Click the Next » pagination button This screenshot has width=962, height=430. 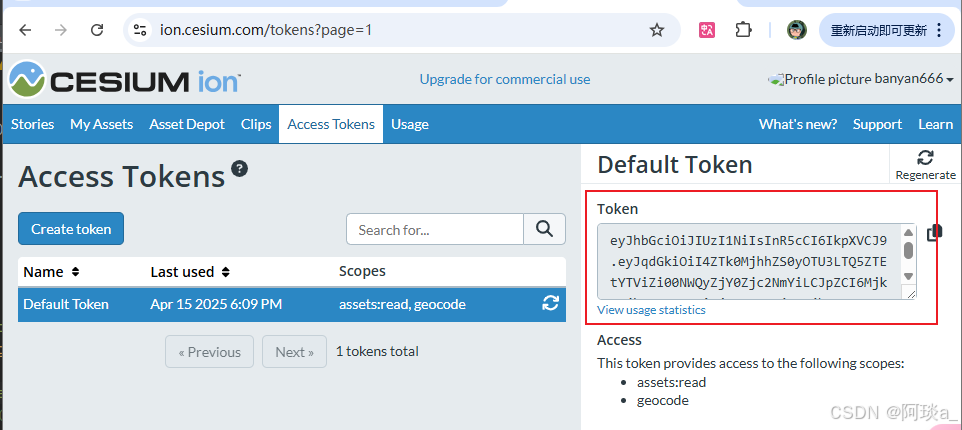click(294, 351)
